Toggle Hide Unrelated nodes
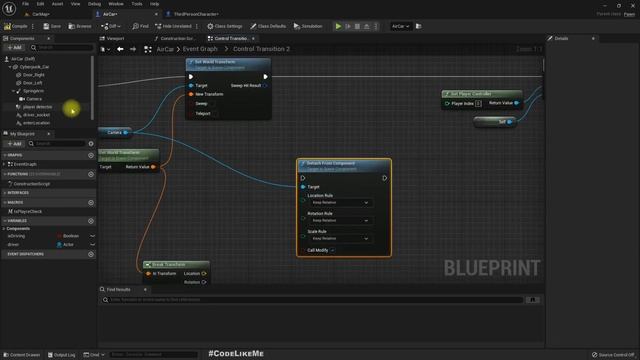 pyautogui.click(x=173, y=26)
